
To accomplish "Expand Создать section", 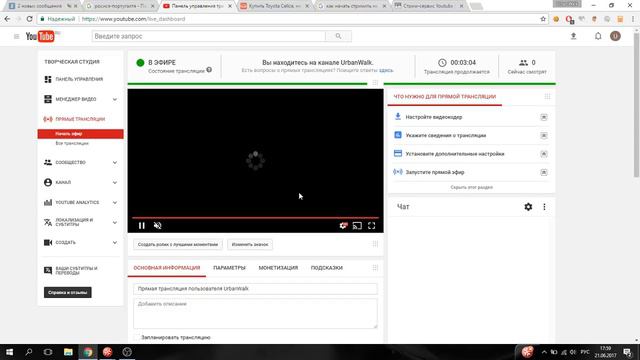I will tap(115, 242).
